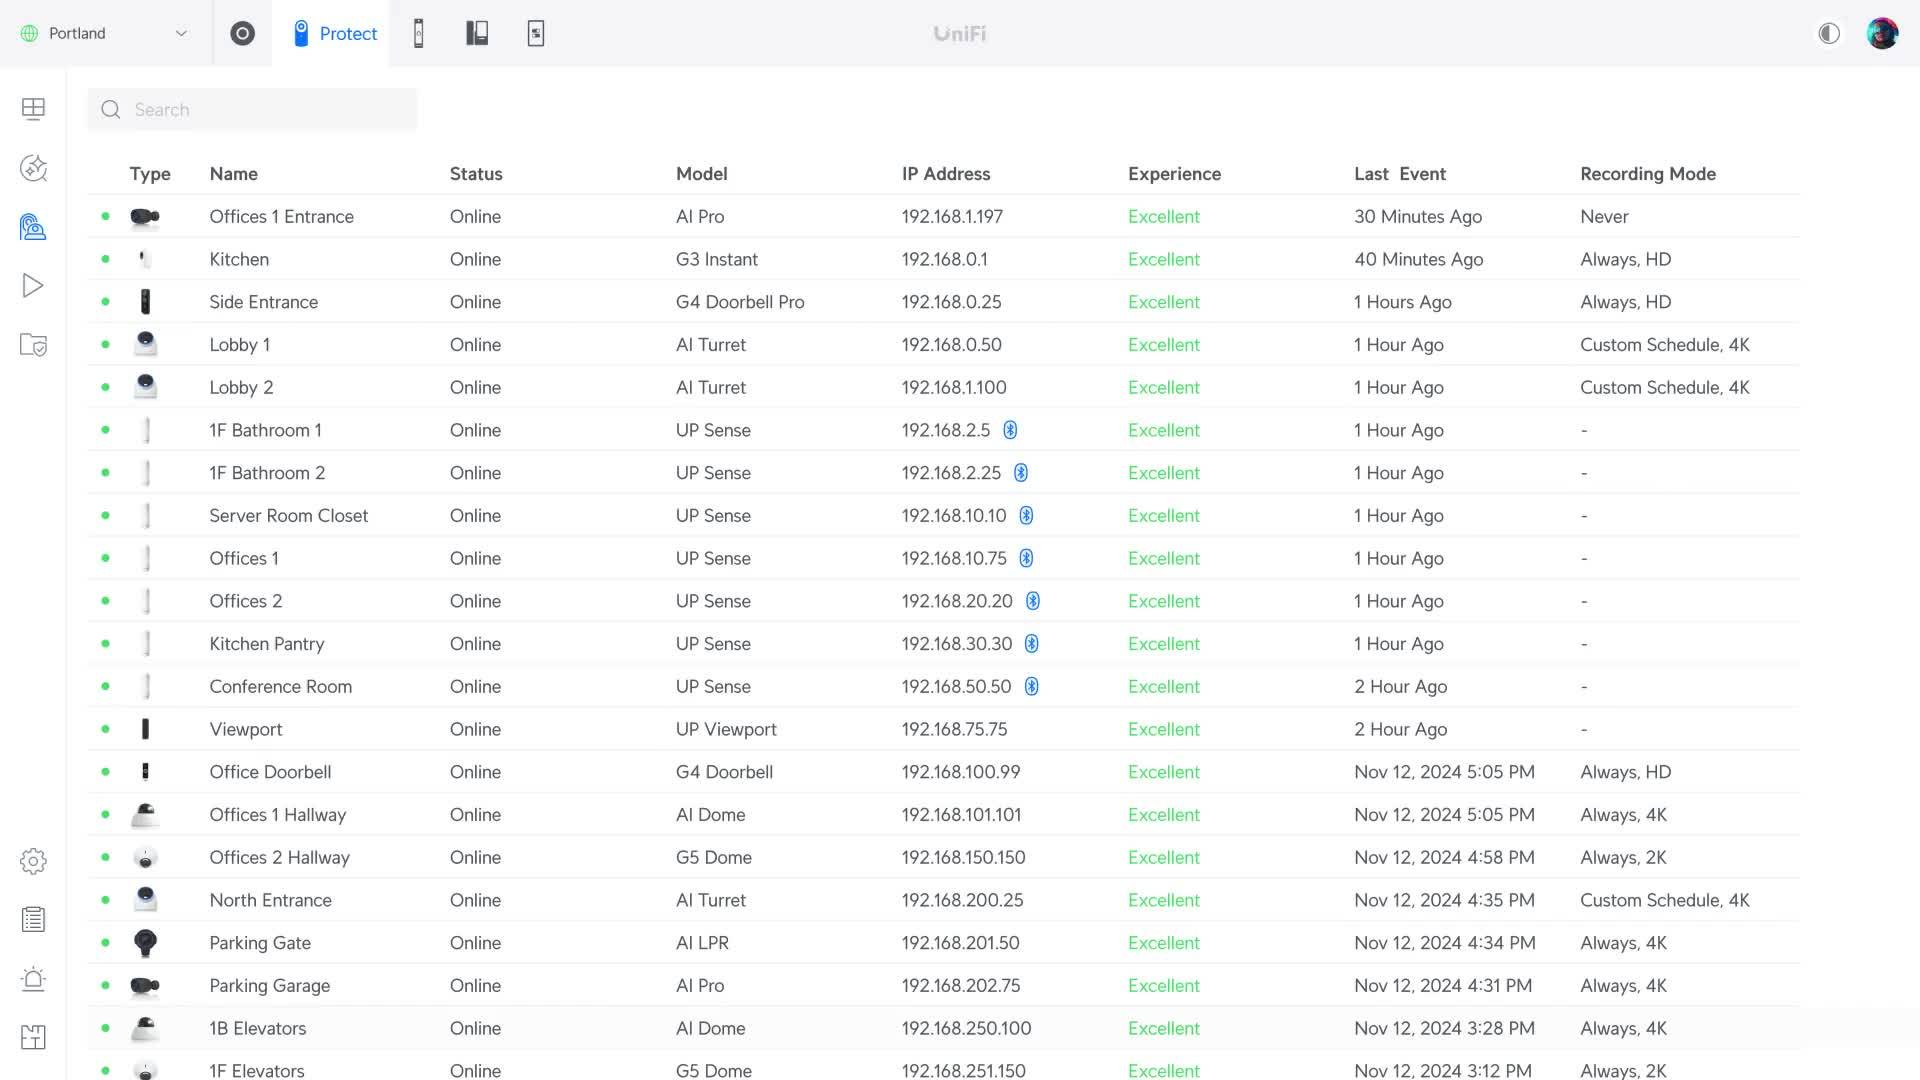Sort devices by the Experience column
Screen dimensions: 1920x1080
coord(1174,174)
